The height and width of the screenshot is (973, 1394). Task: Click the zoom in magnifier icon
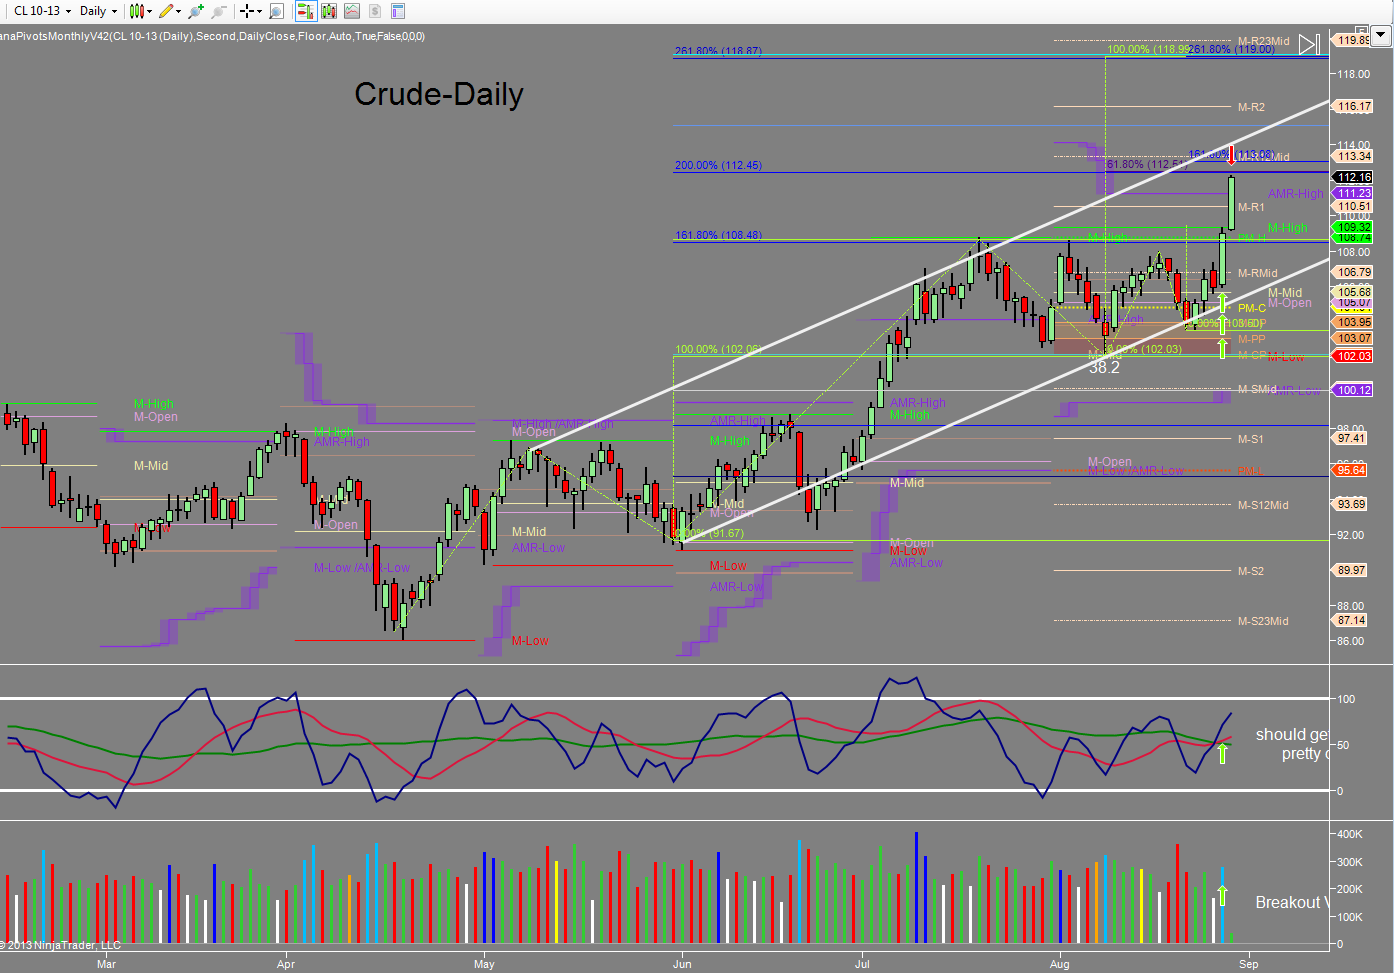(x=196, y=11)
